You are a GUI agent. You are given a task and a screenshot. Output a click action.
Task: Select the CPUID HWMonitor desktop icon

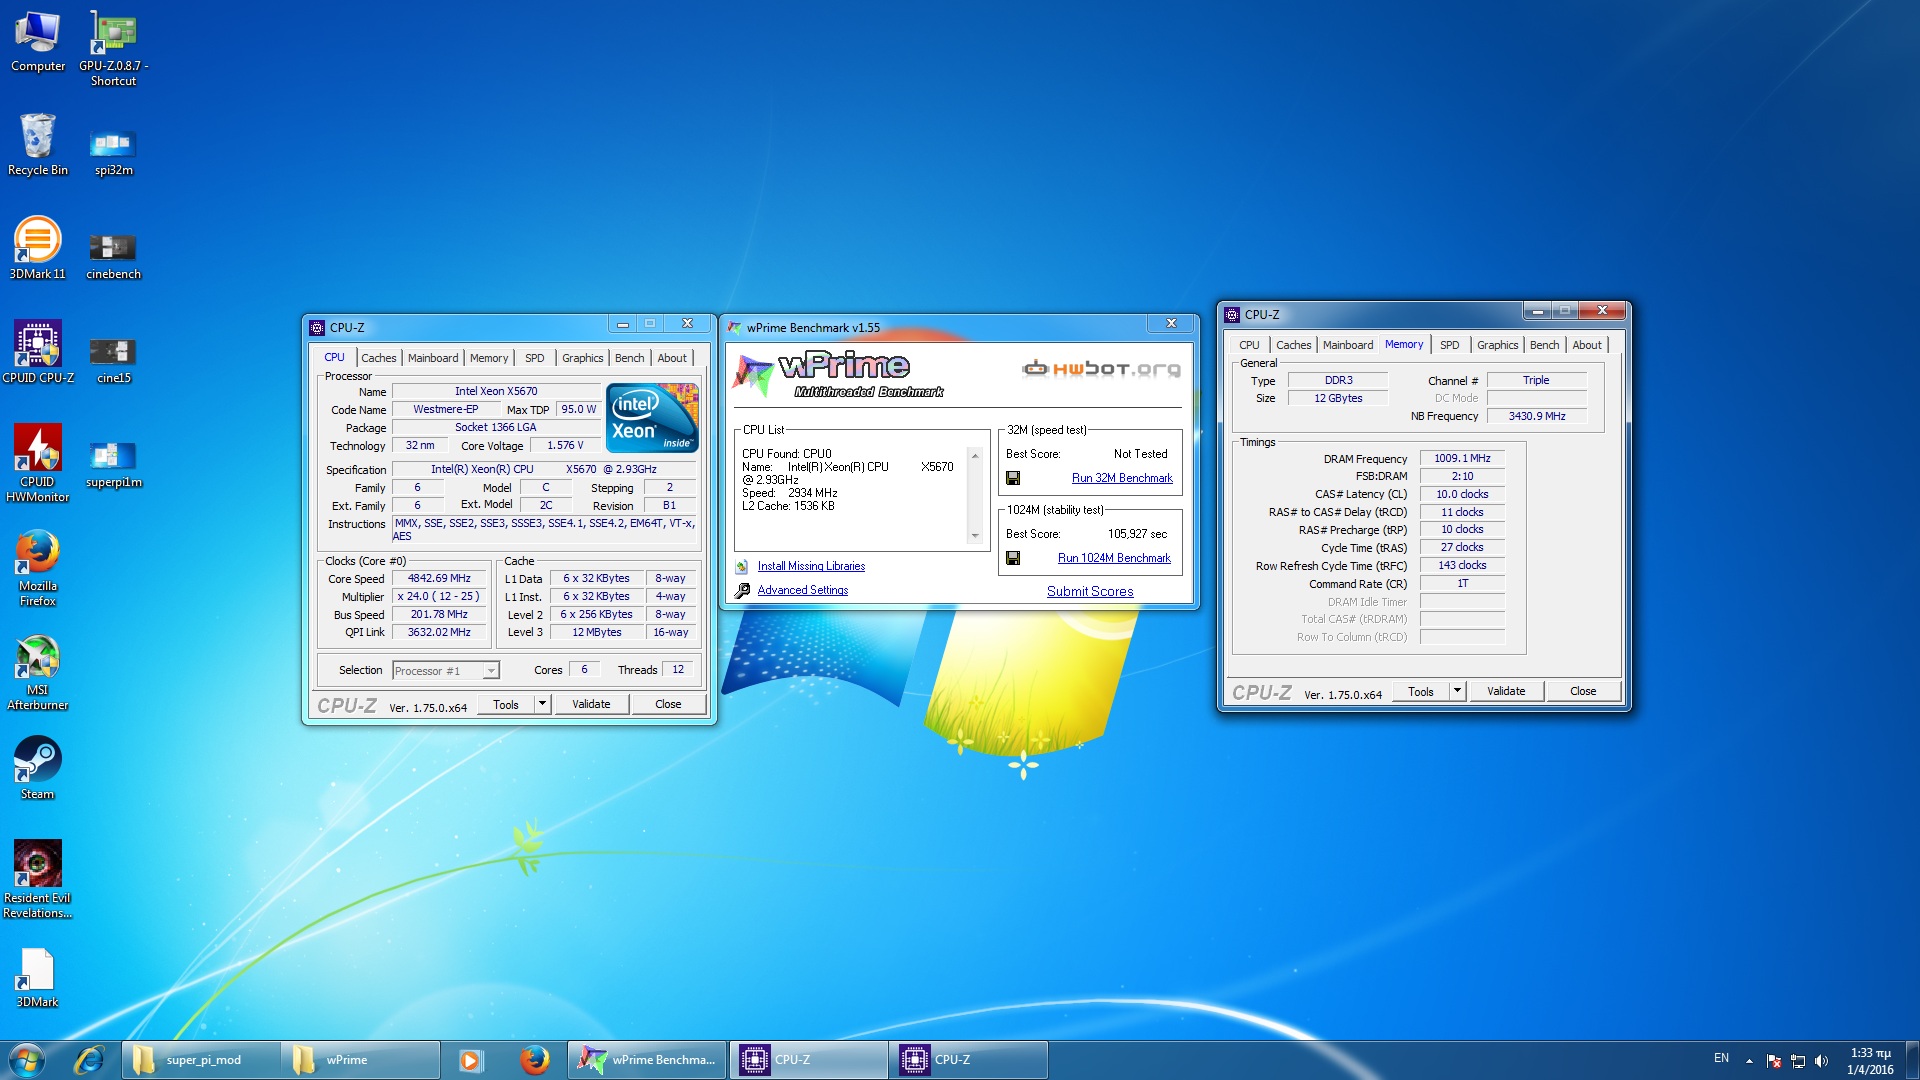38,463
